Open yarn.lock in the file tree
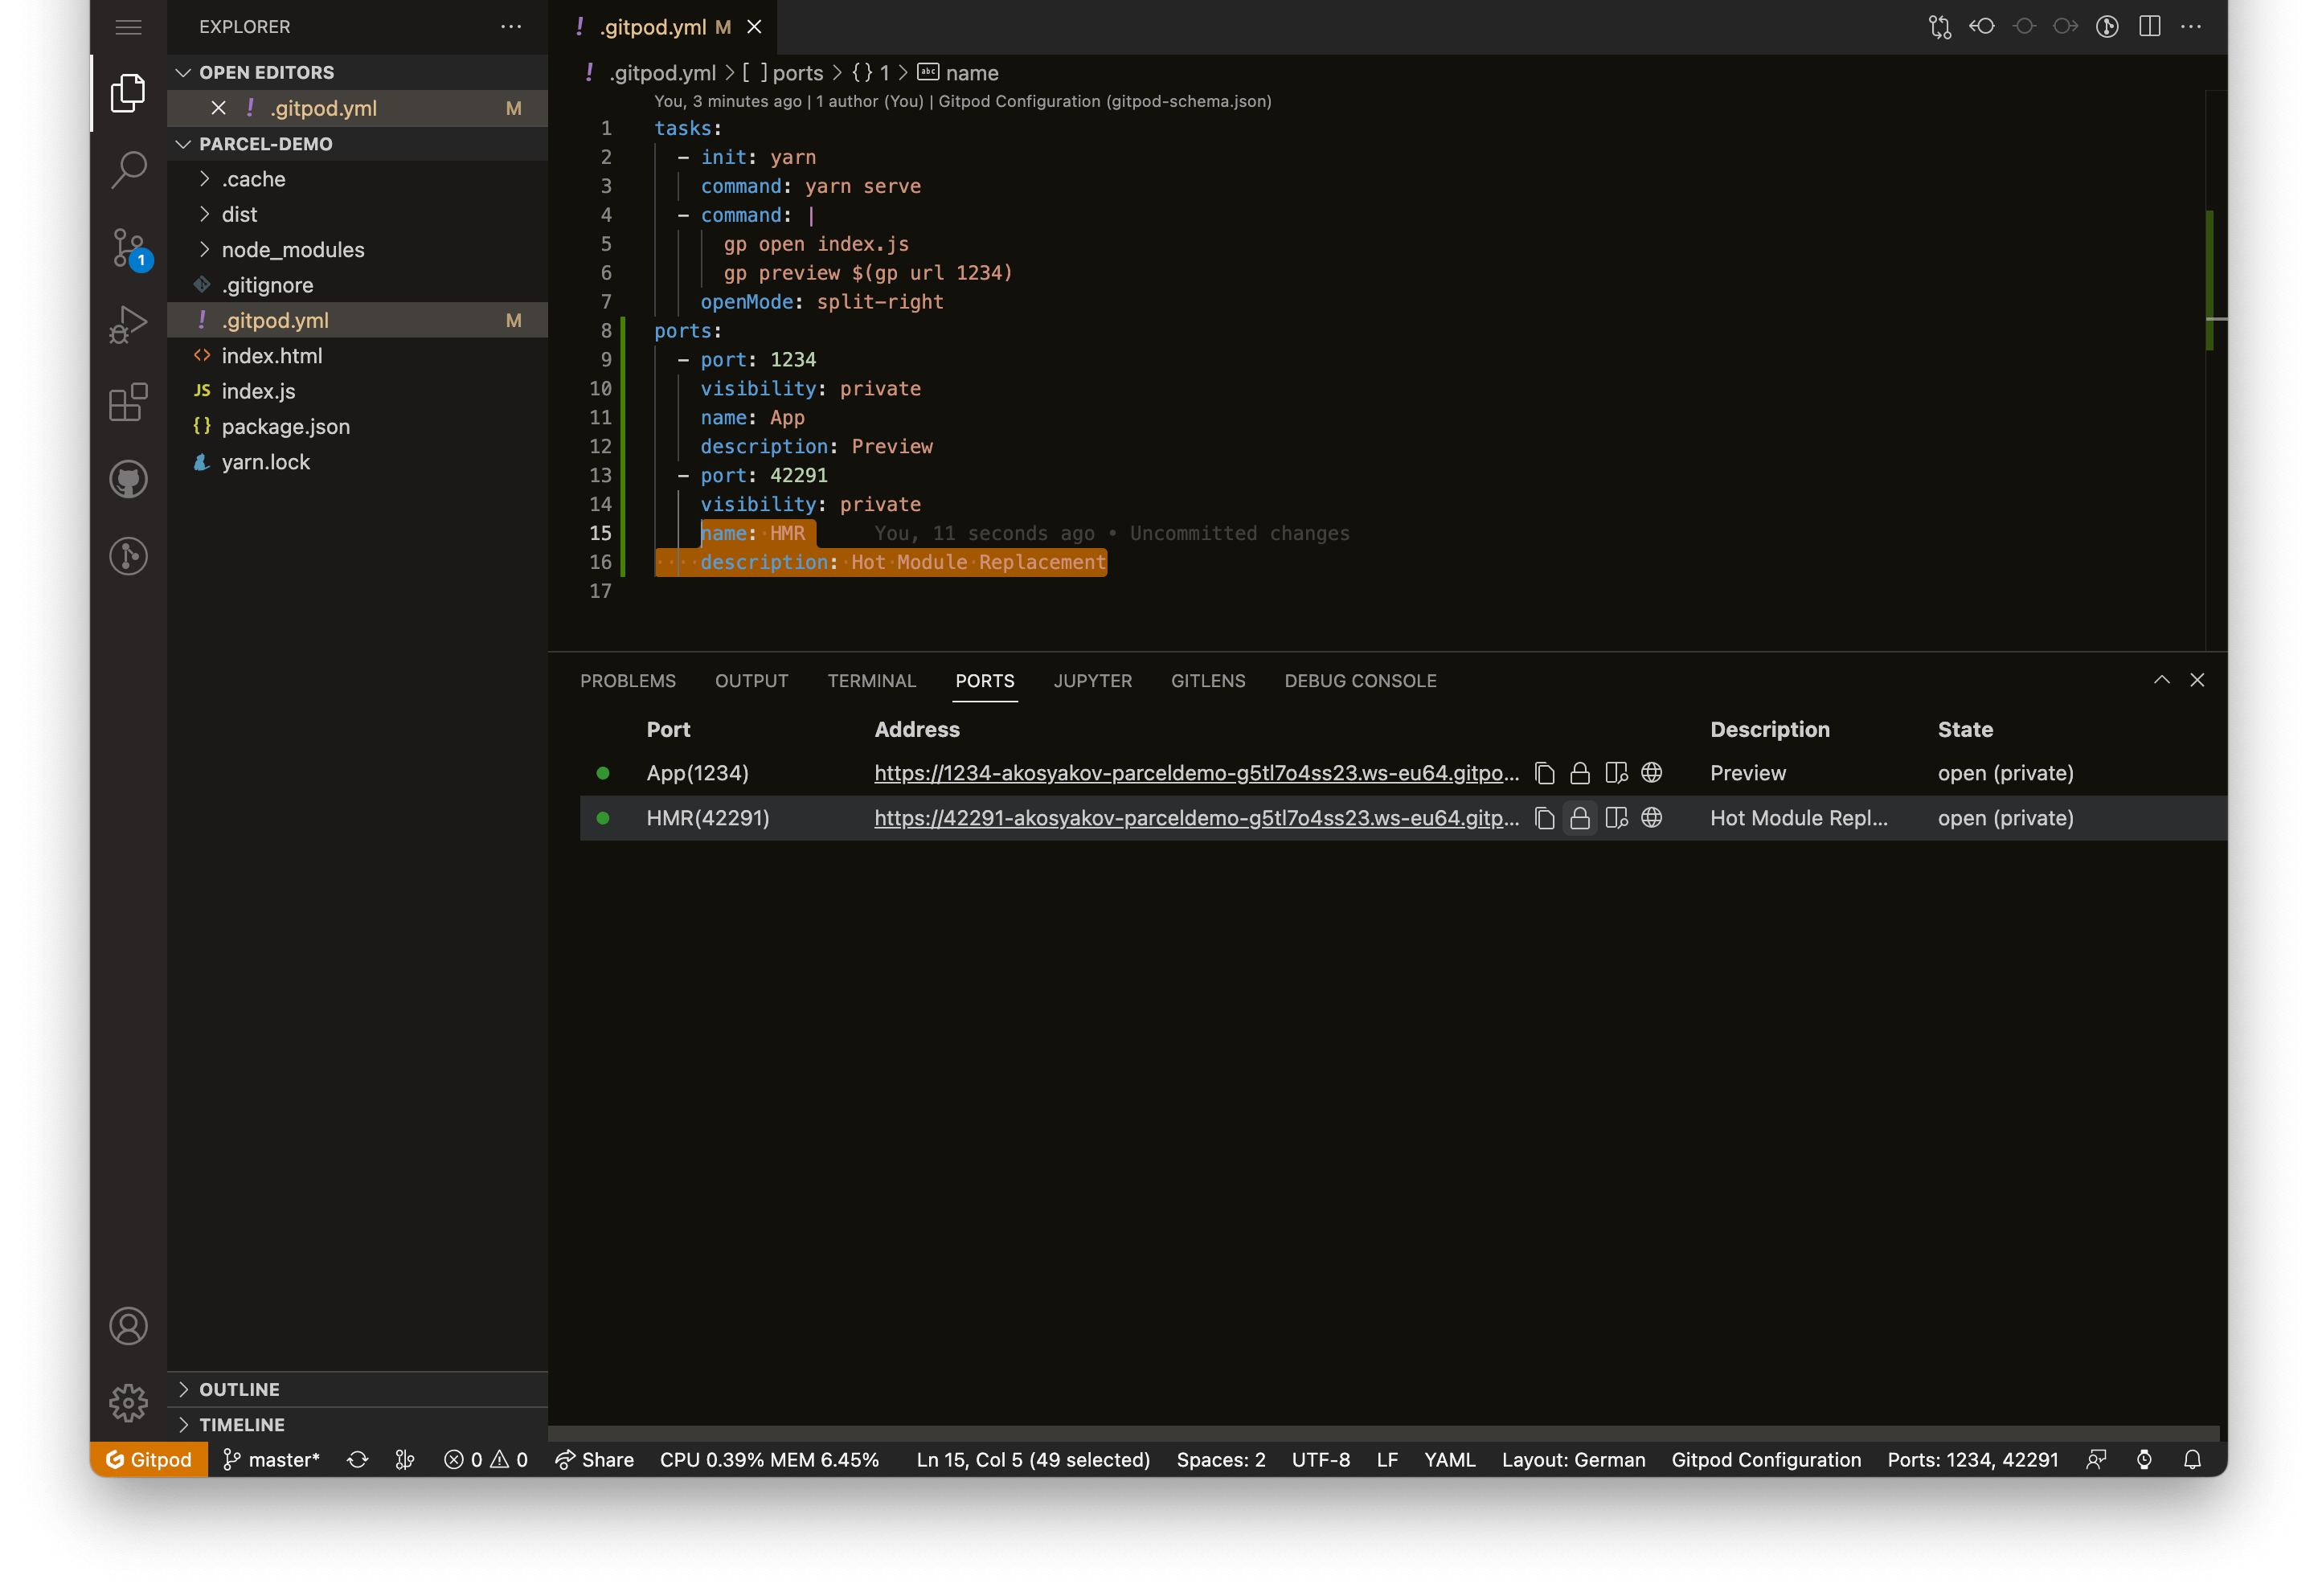The image size is (2318, 1596). click(357, 462)
